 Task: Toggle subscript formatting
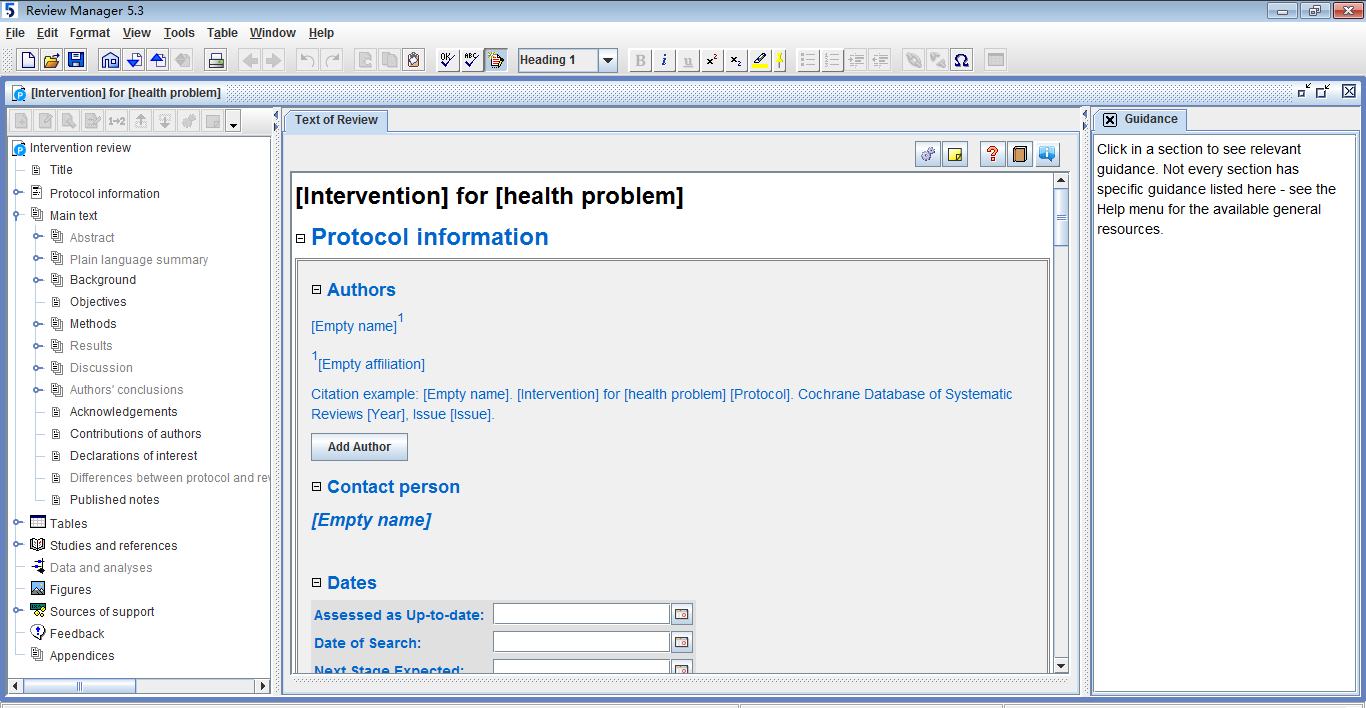(736, 60)
